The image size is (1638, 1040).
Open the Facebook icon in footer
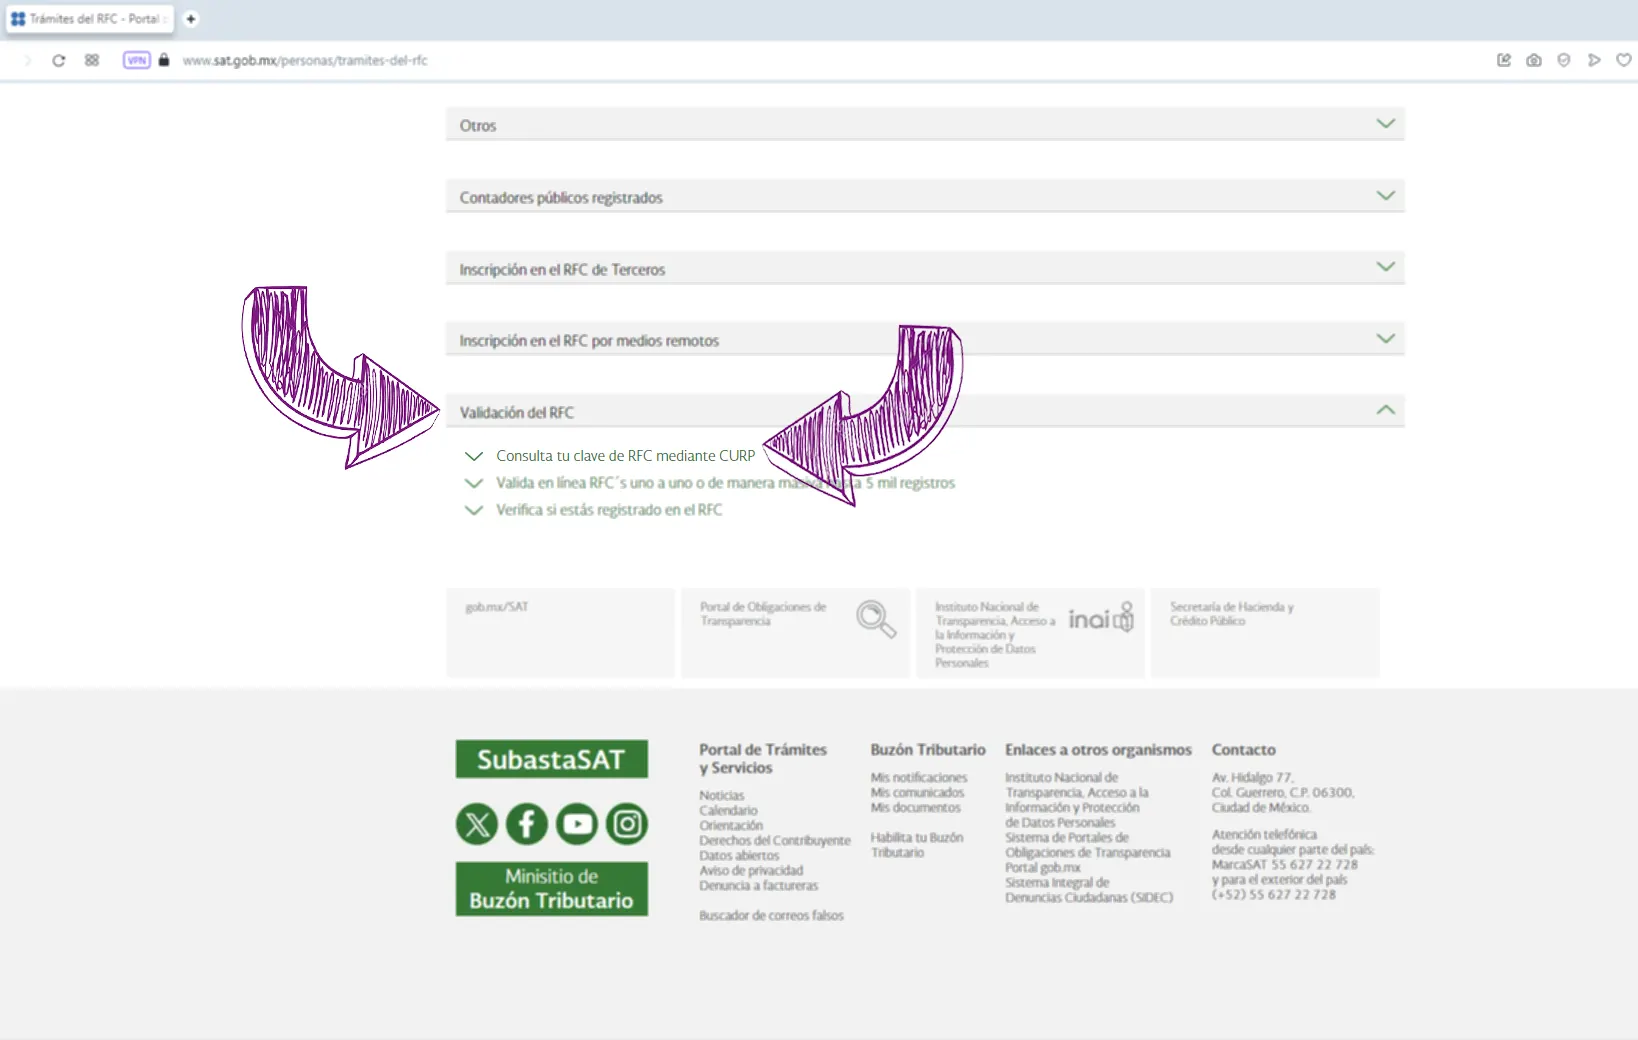click(527, 825)
